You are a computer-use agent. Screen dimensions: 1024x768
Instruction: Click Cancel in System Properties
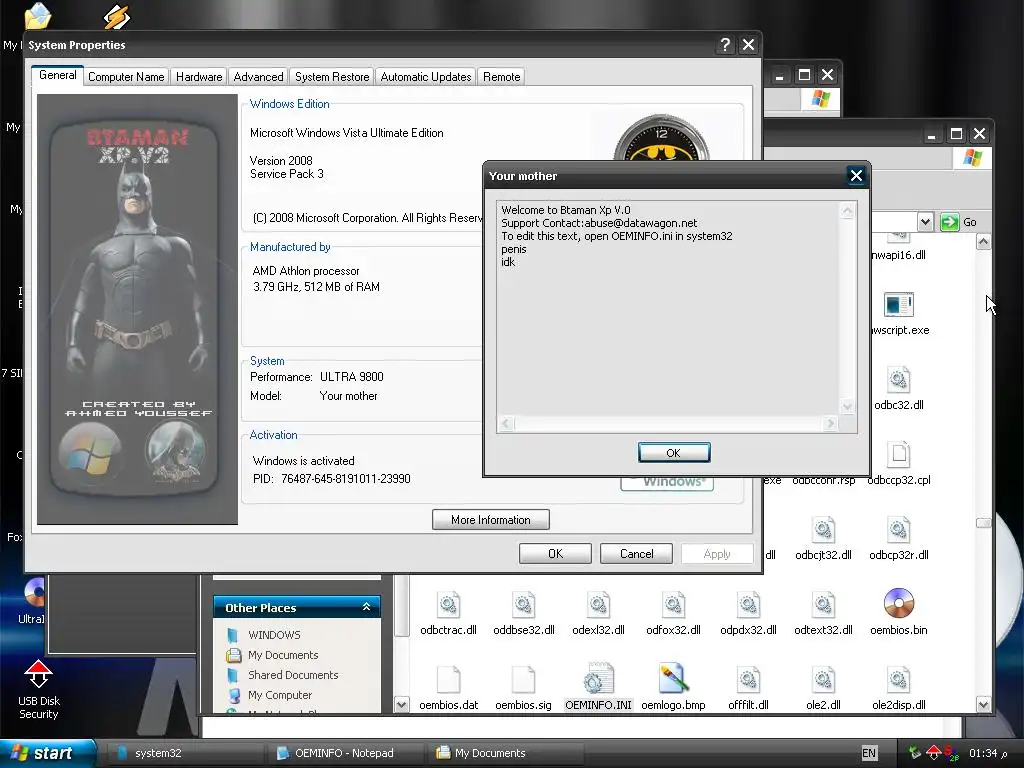click(636, 554)
